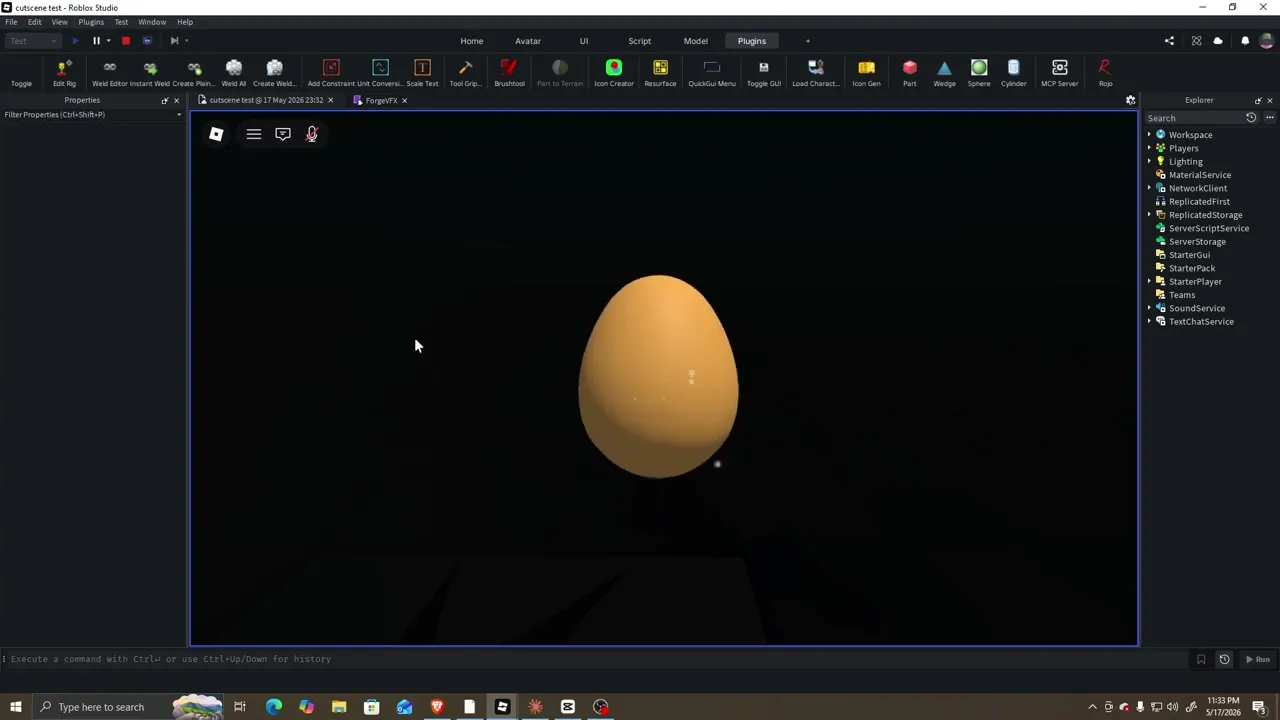The image size is (1280, 720).
Task: Open the Plugins menu in menu bar
Action: coord(91,22)
